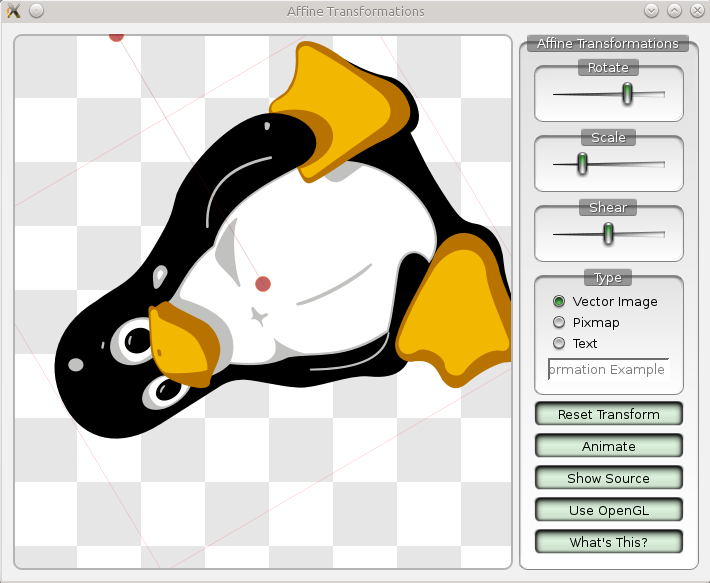
Task: Maximize the Affine Transformations window
Action: tap(674, 11)
